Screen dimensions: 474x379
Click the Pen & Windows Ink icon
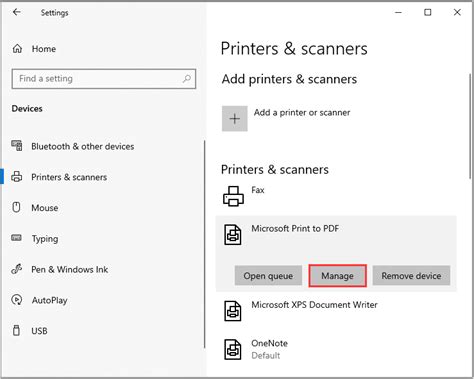[17, 269]
